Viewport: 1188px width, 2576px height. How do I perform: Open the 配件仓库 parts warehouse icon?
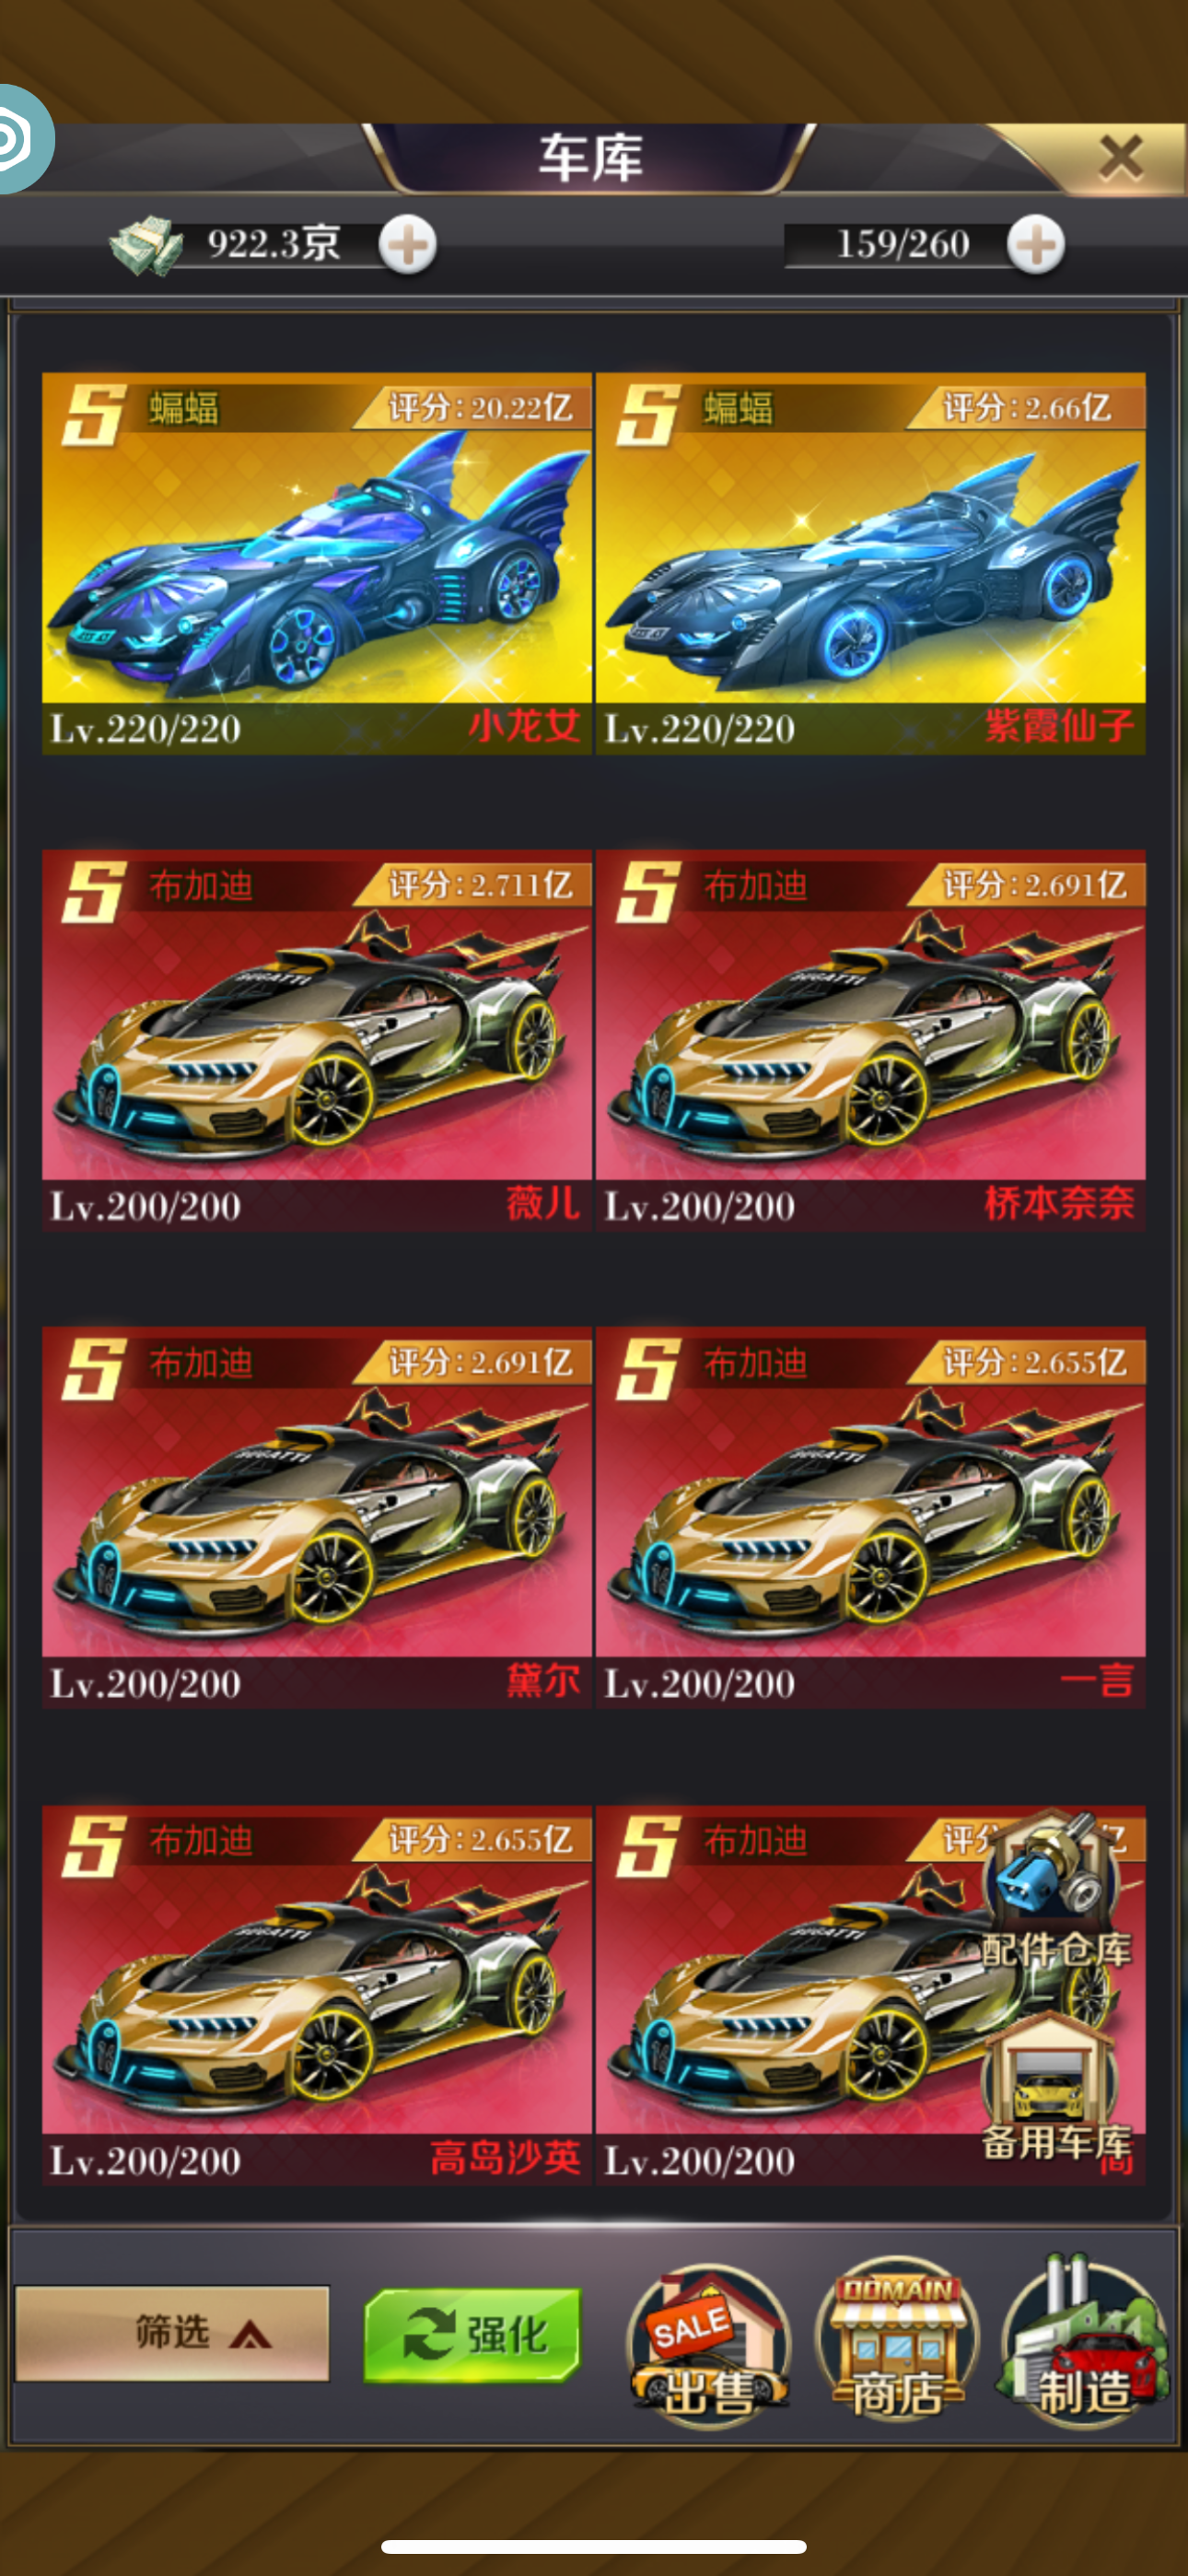coord(1056,1890)
